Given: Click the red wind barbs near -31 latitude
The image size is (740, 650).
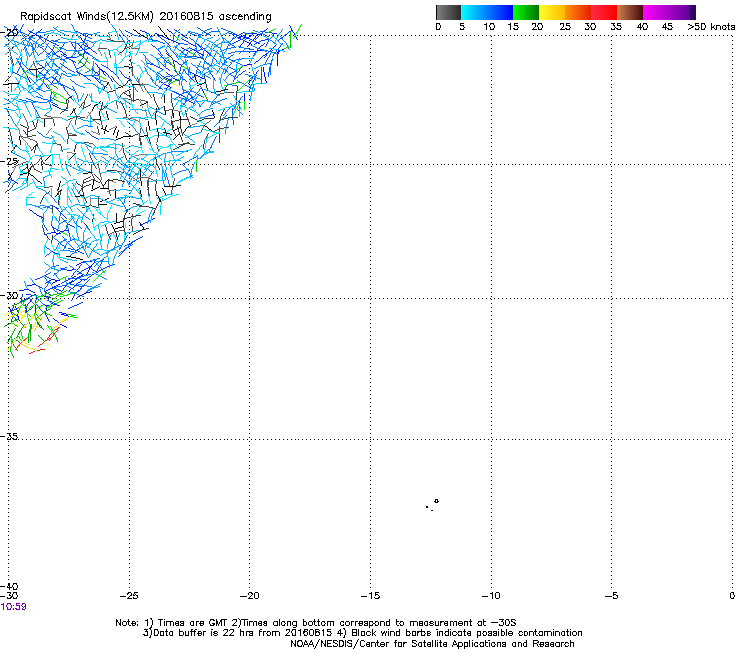Looking at the screenshot, I should click(51, 336).
